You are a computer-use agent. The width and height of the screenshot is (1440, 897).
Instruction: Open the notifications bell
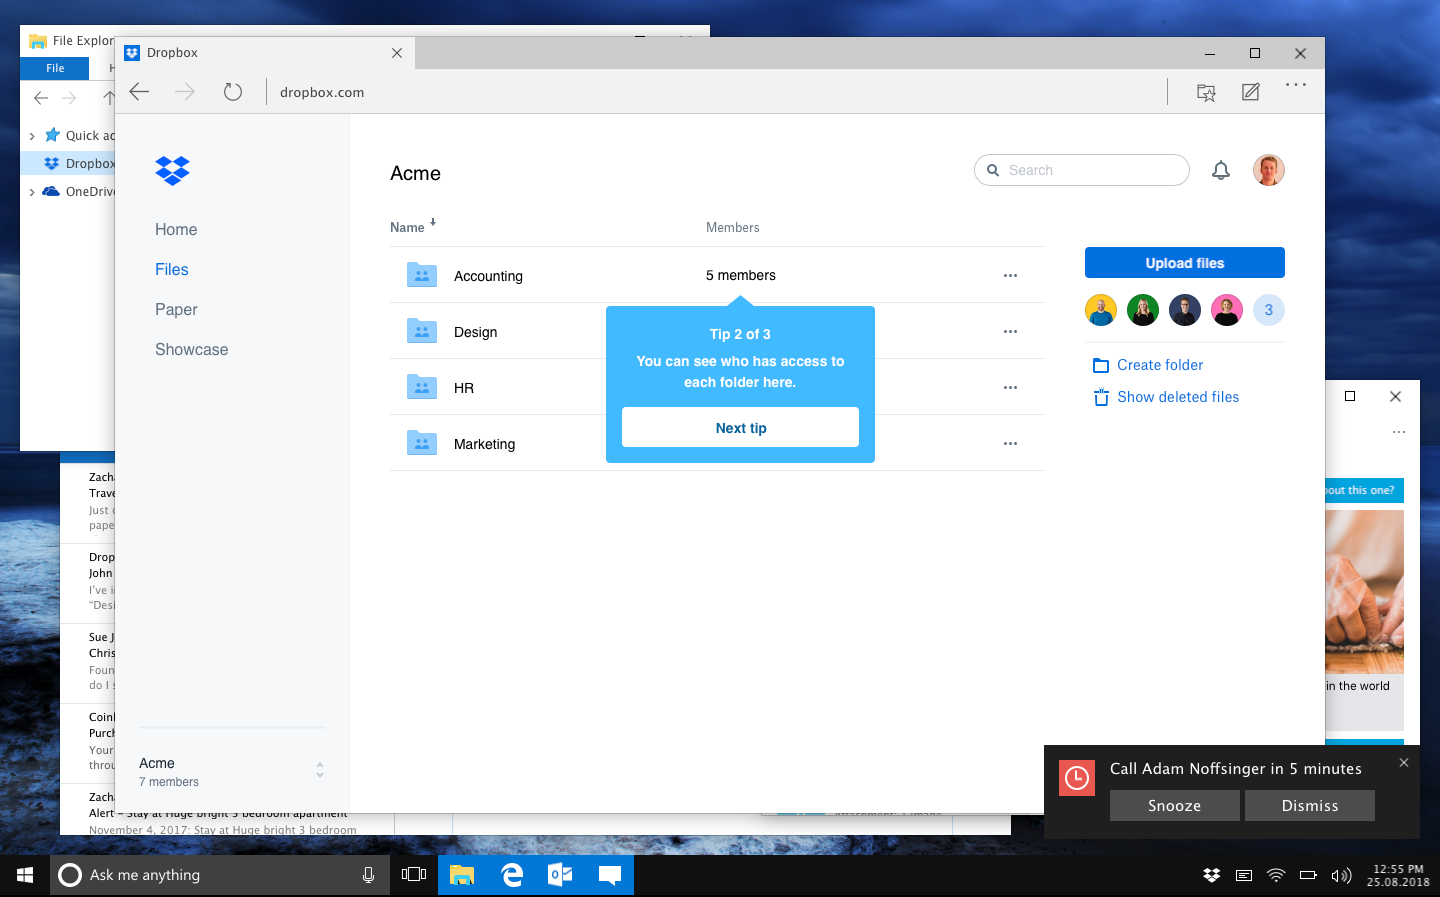1221,170
